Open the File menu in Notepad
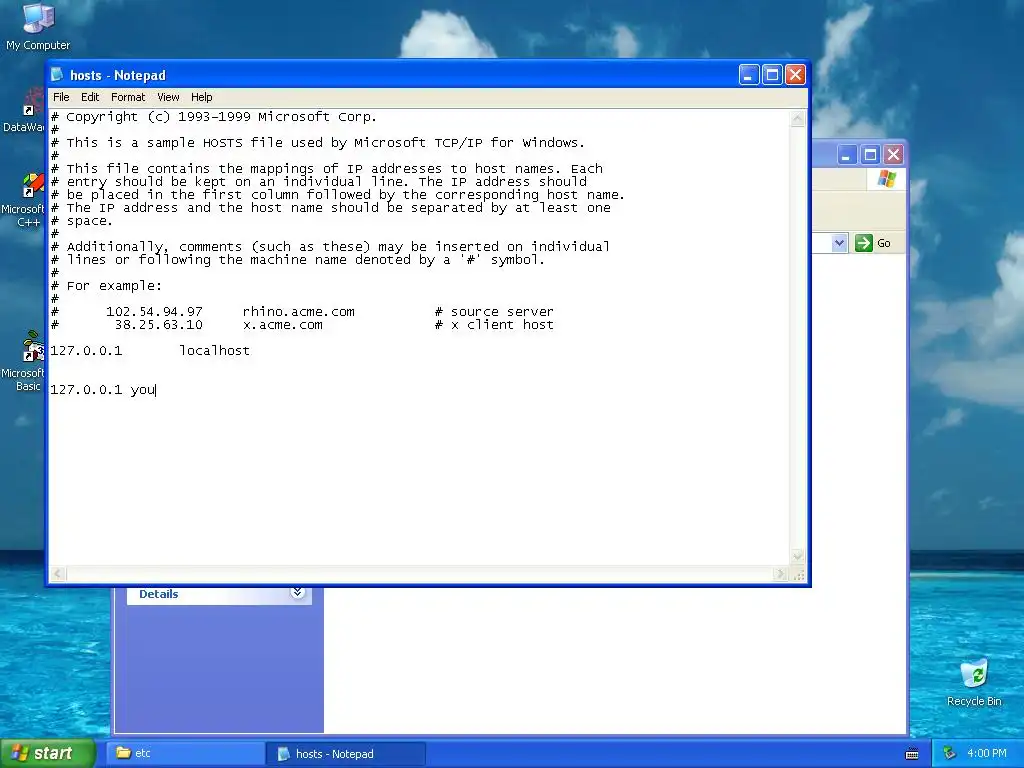Viewport: 1024px width, 768px height. click(x=61, y=97)
